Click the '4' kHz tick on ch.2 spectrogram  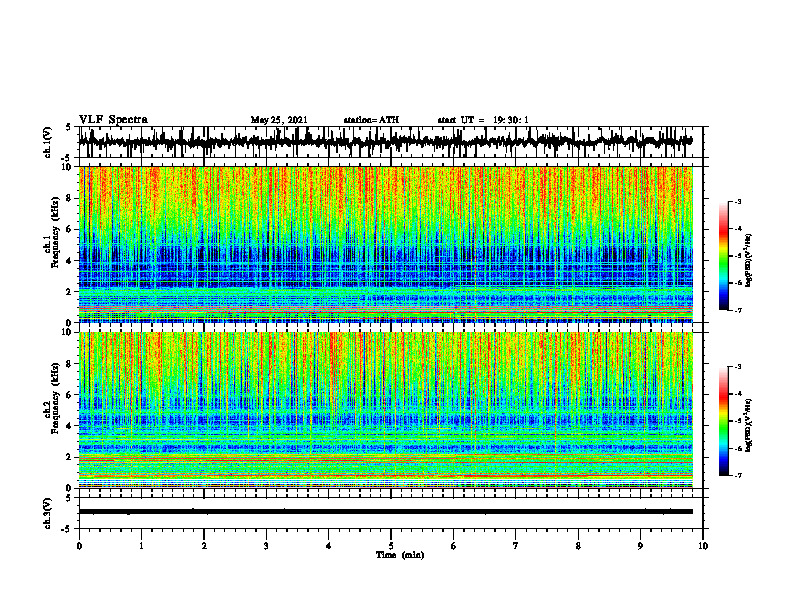point(69,426)
